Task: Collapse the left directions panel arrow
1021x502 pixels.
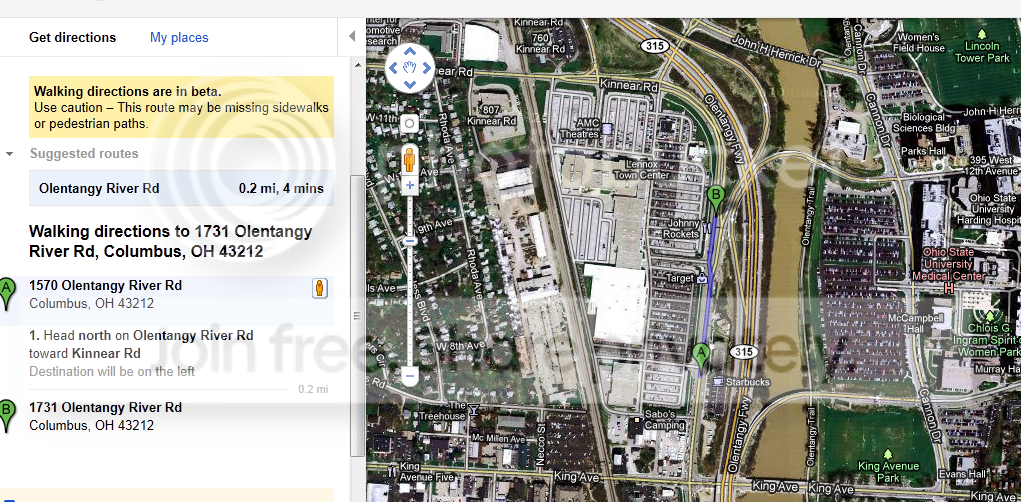Action: click(x=352, y=36)
